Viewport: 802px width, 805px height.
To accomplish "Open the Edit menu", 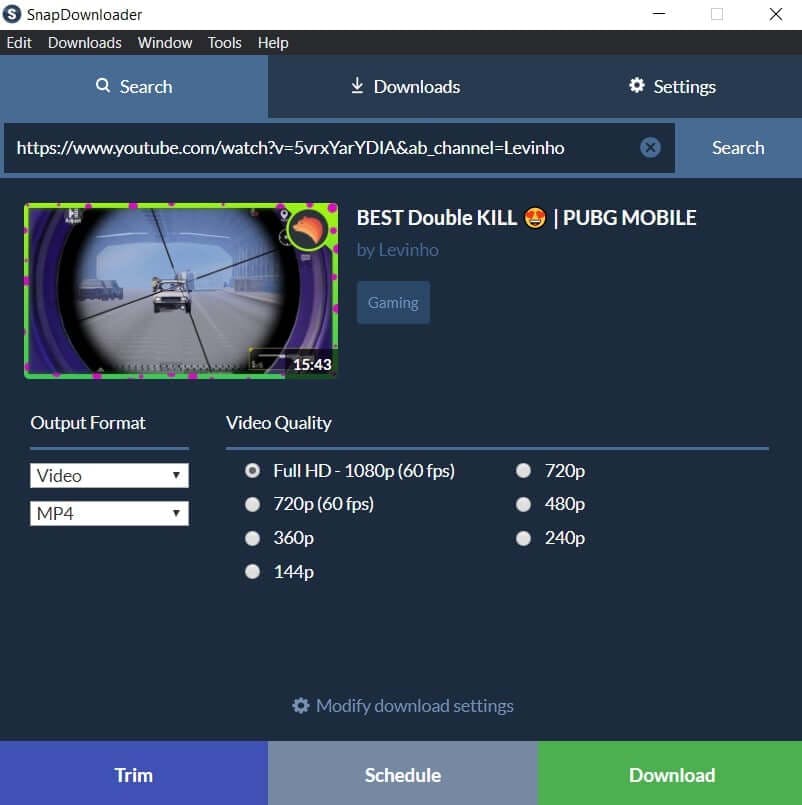I will click(x=19, y=43).
